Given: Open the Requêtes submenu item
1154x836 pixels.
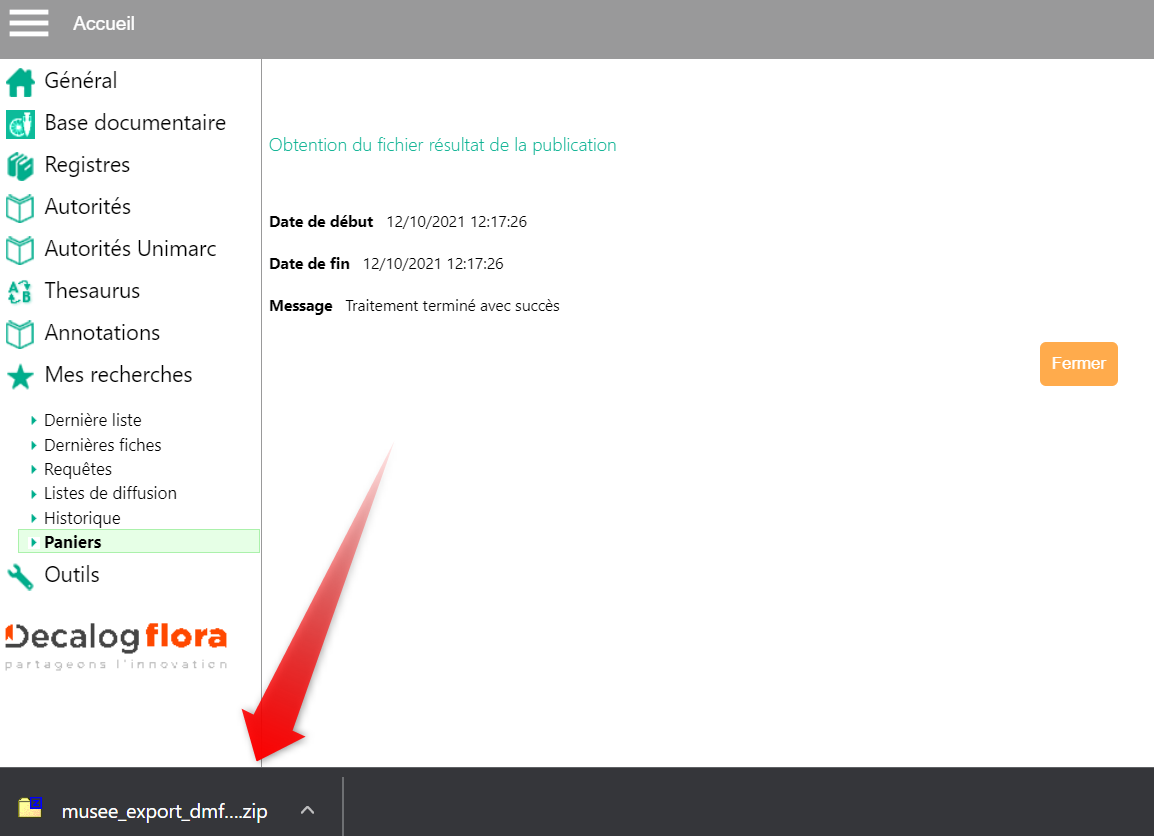Looking at the screenshot, I should pos(78,469).
